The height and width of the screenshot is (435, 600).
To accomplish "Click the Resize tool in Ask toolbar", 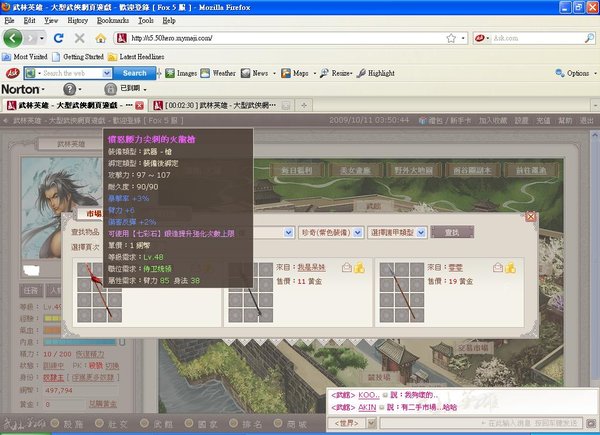I will click(336, 73).
